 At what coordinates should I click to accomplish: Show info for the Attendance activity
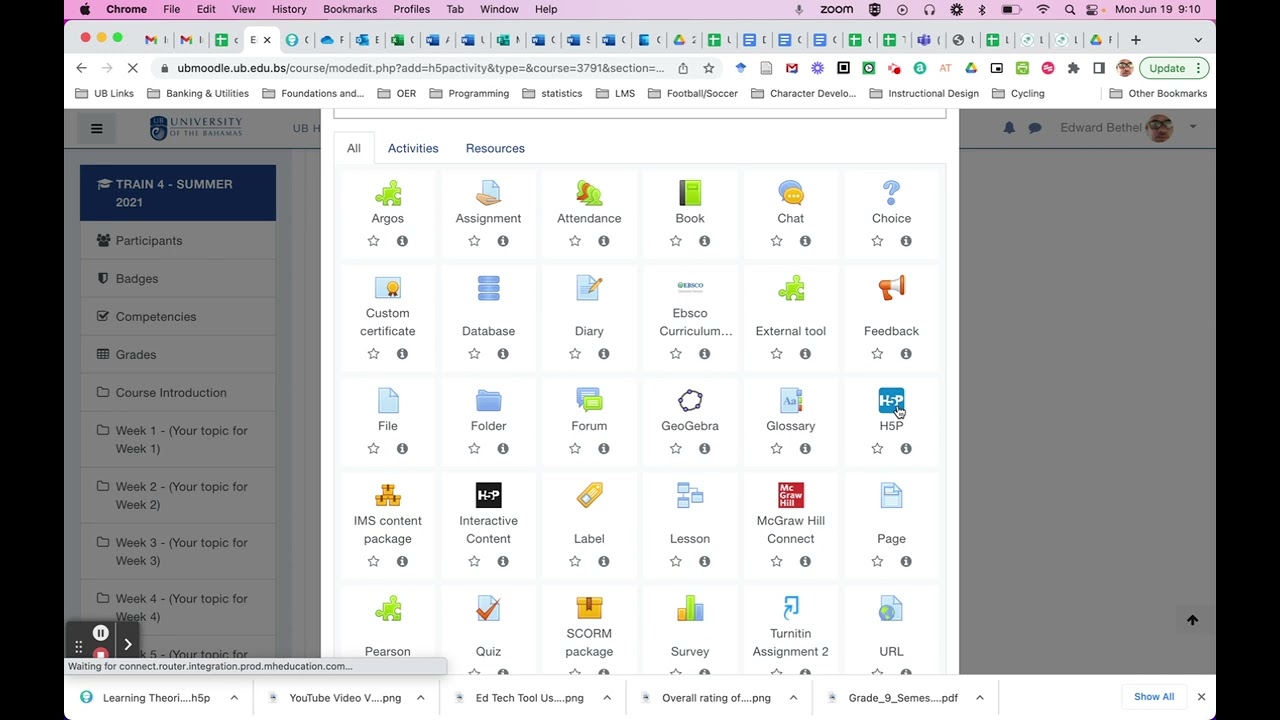point(604,241)
